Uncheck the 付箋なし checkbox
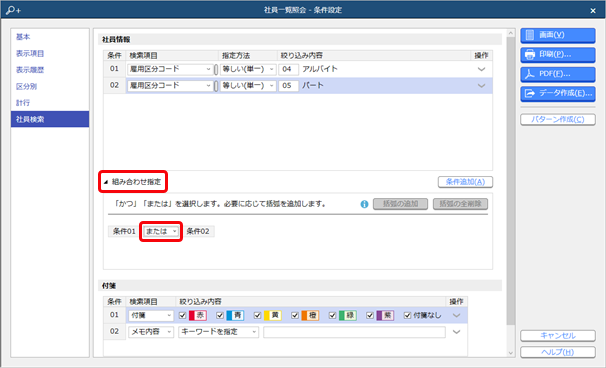Viewport: 606px width, 368px height. coord(407,315)
